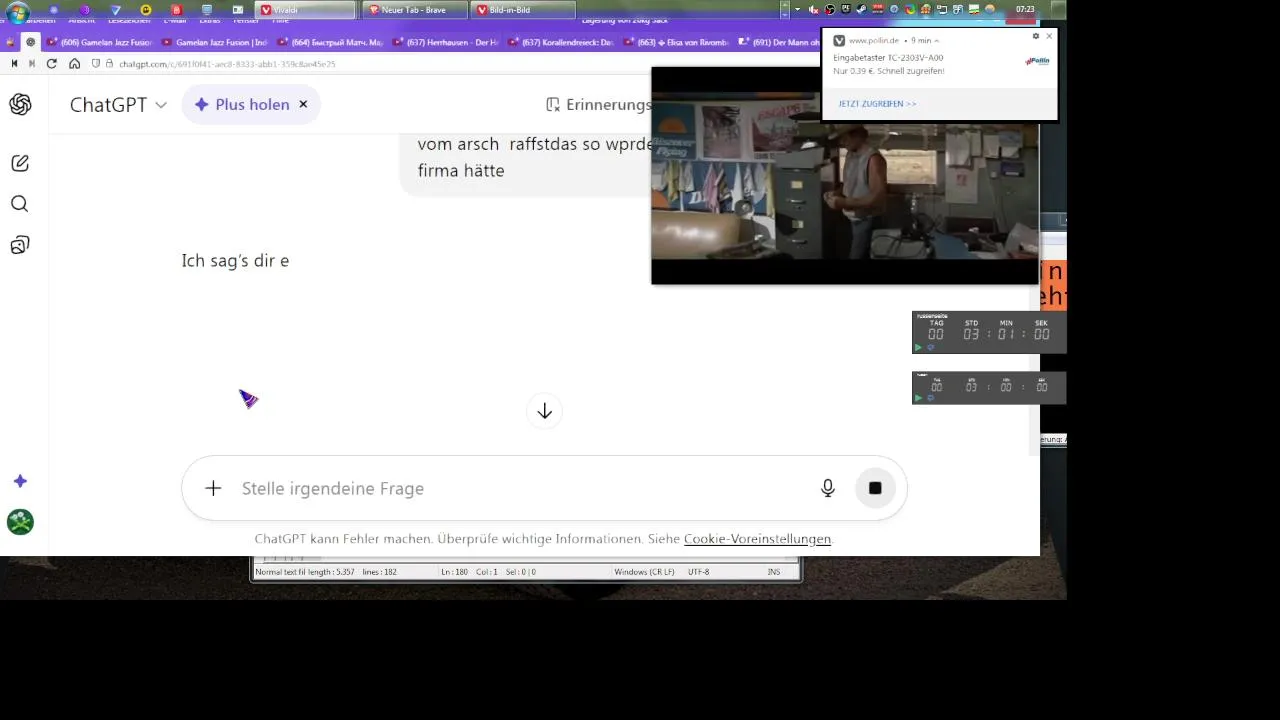Image resolution: width=1280 pixels, height=720 pixels.
Task: Open chat search magnifier in sidebar
Action: click(x=20, y=204)
